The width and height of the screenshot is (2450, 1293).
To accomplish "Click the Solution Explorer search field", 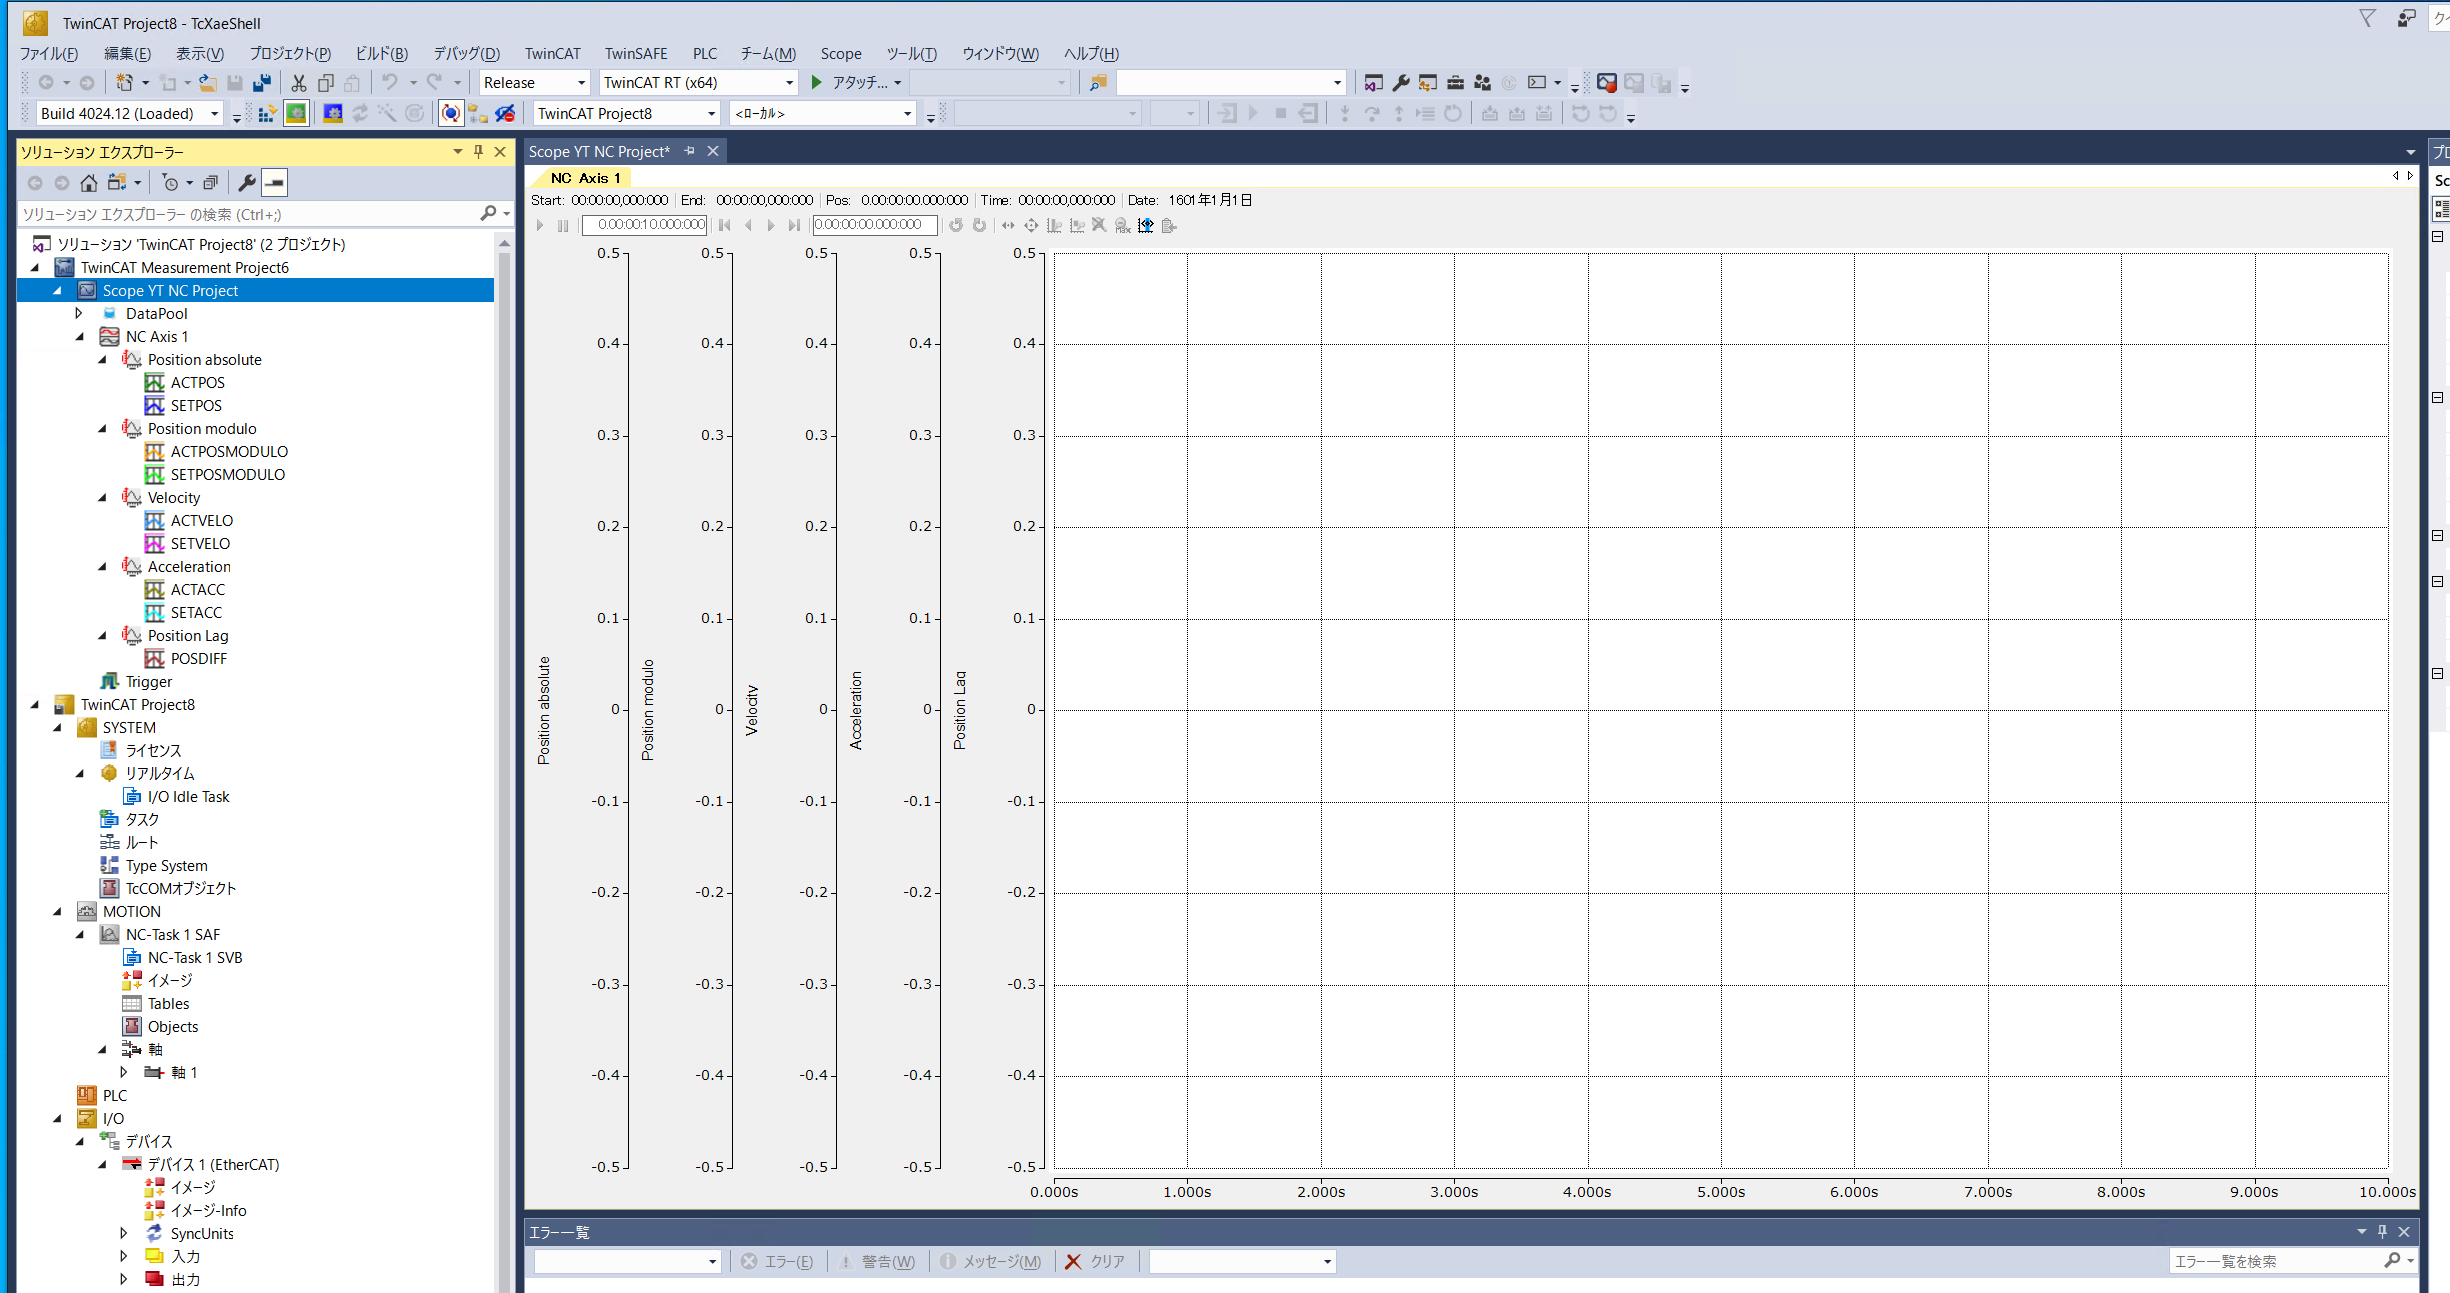I will 250,214.
